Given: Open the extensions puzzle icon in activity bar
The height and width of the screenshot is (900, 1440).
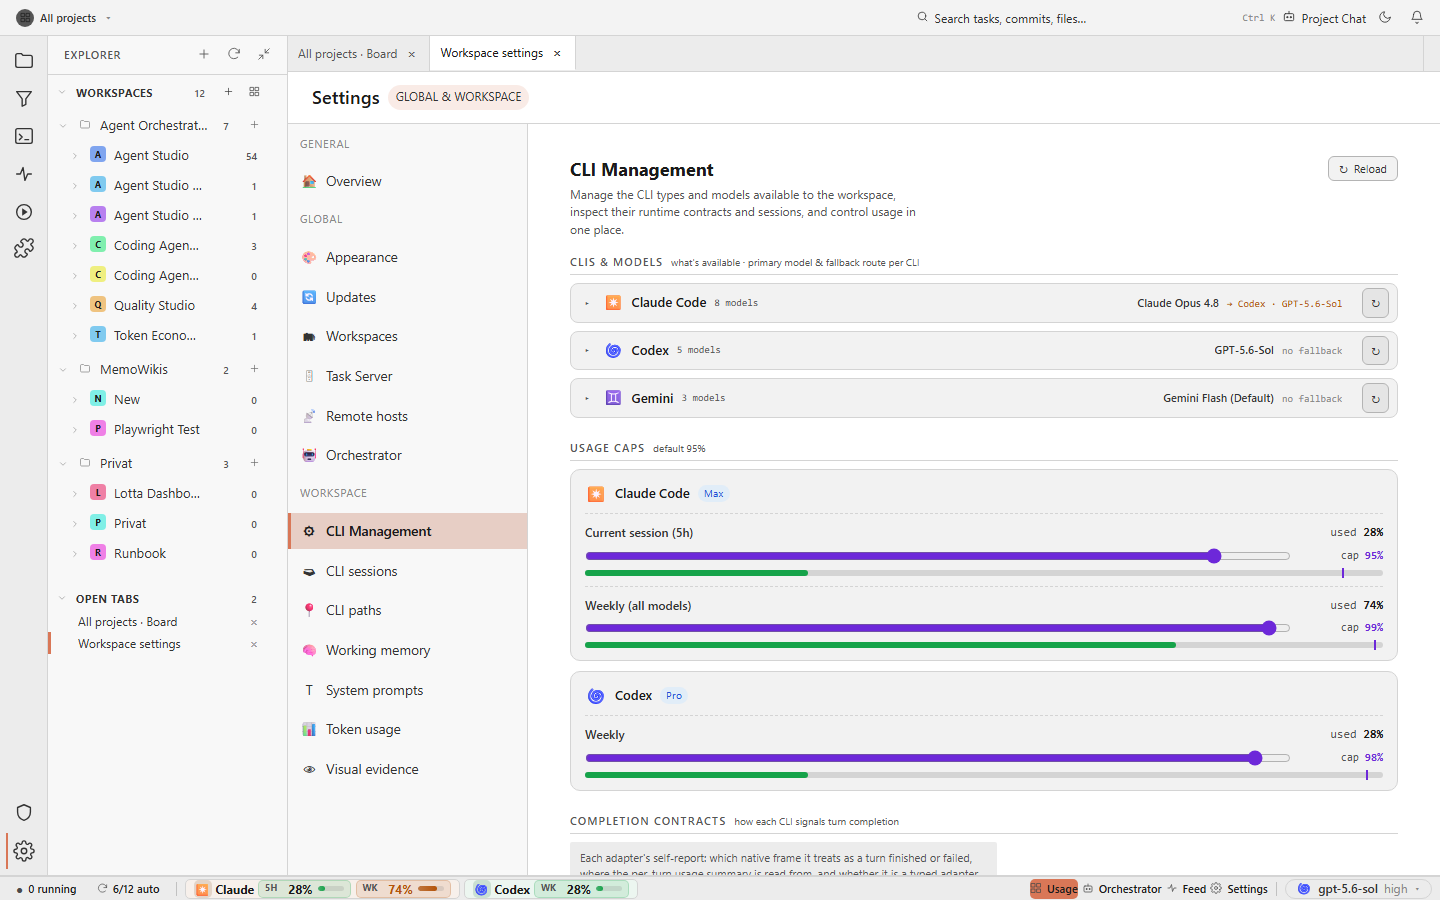Looking at the screenshot, I should click(x=24, y=248).
